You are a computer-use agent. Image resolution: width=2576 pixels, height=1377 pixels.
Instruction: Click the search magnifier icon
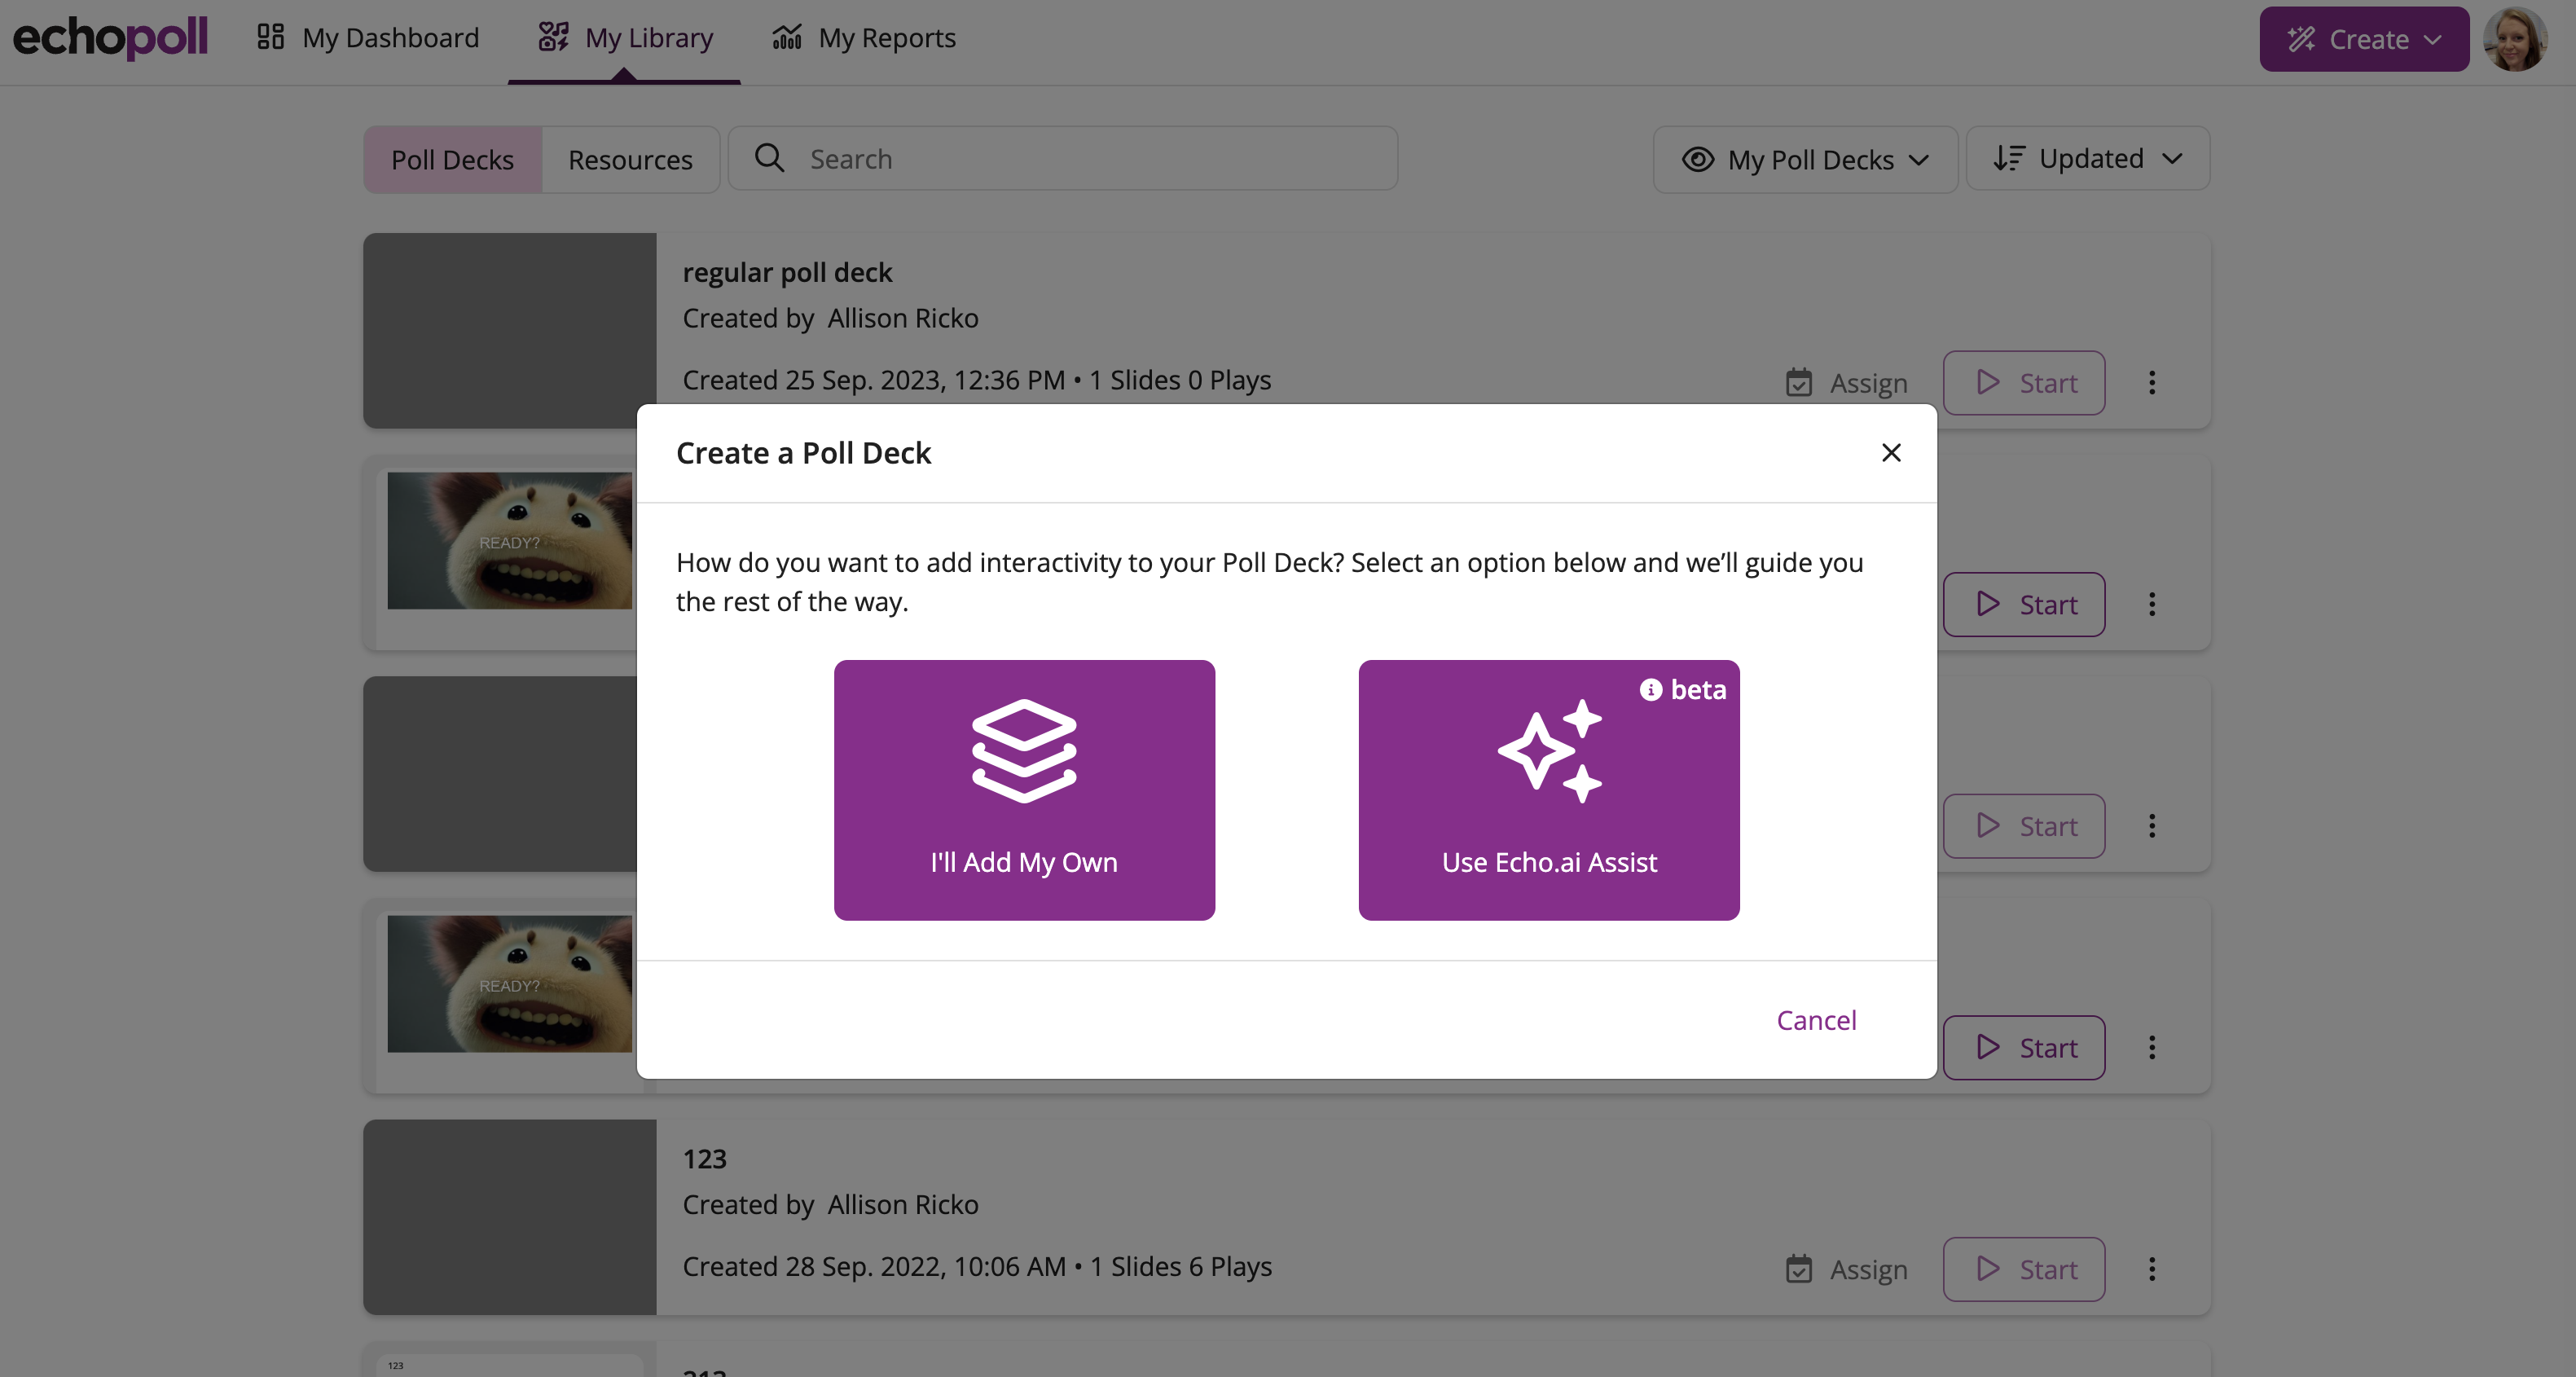(769, 158)
